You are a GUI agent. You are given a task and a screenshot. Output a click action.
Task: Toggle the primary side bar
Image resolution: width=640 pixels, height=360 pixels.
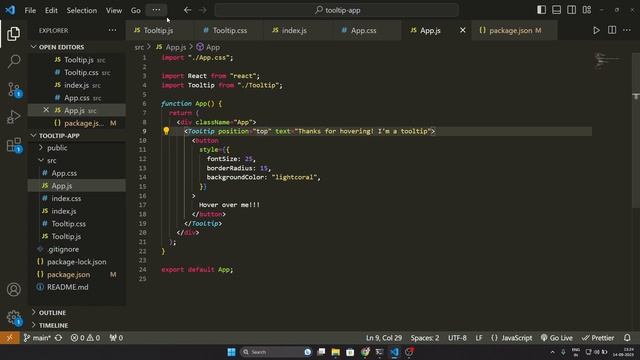click(542, 10)
